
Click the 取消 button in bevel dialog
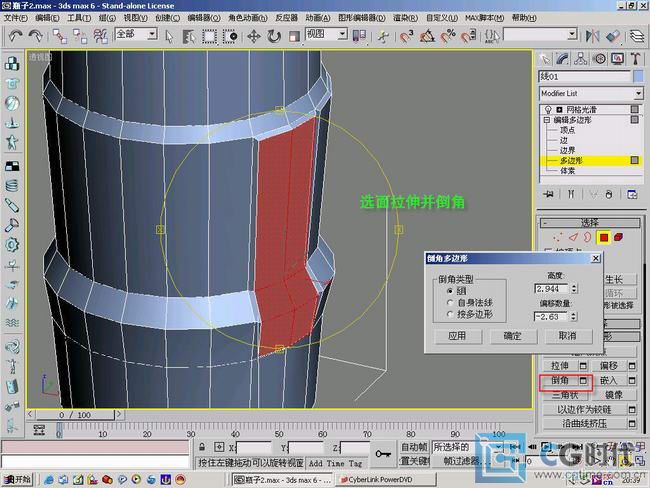click(x=568, y=336)
